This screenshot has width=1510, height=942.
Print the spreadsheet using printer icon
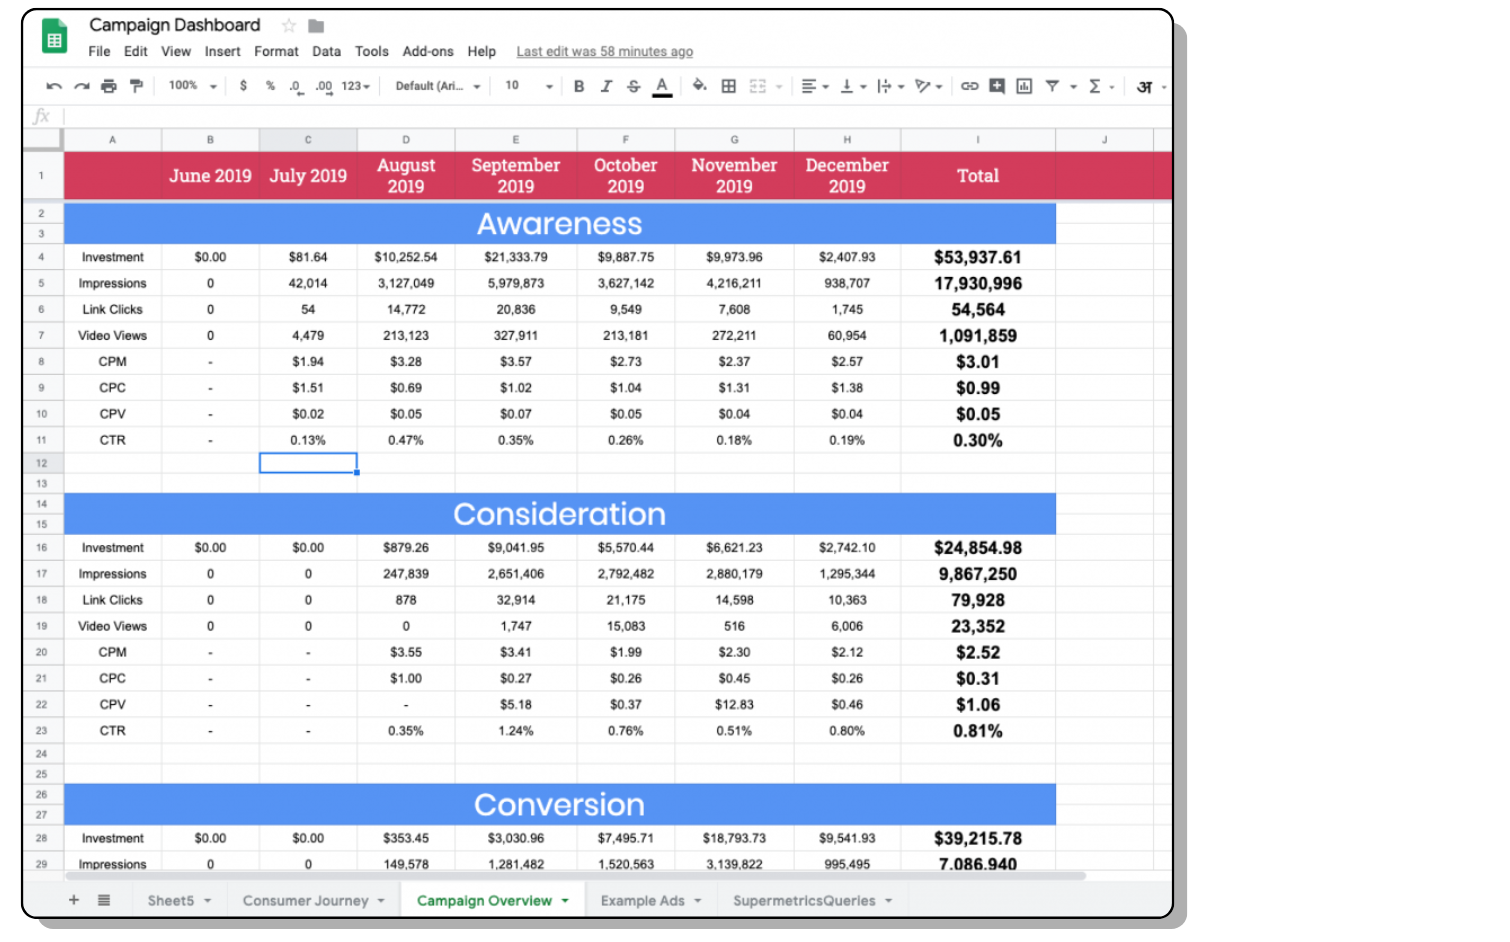click(109, 87)
